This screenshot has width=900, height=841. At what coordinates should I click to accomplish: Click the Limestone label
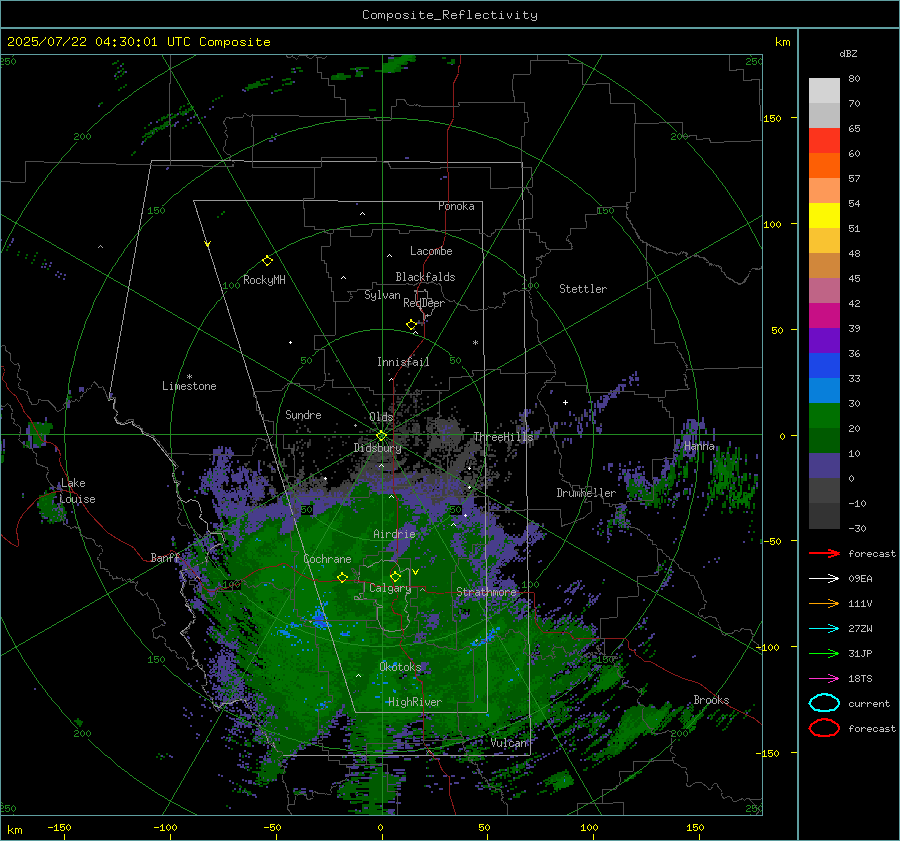pos(189,386)
